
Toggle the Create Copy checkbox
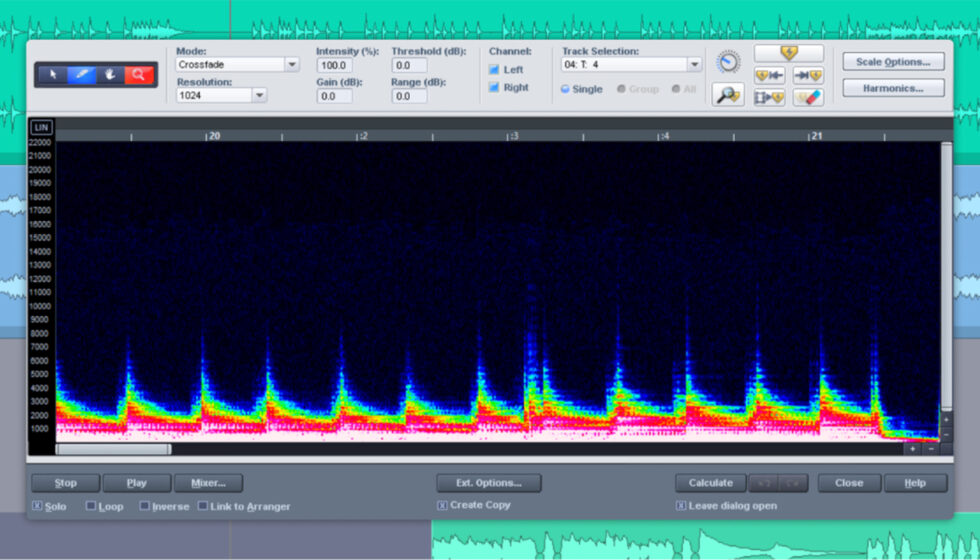[x=442, y=505]
